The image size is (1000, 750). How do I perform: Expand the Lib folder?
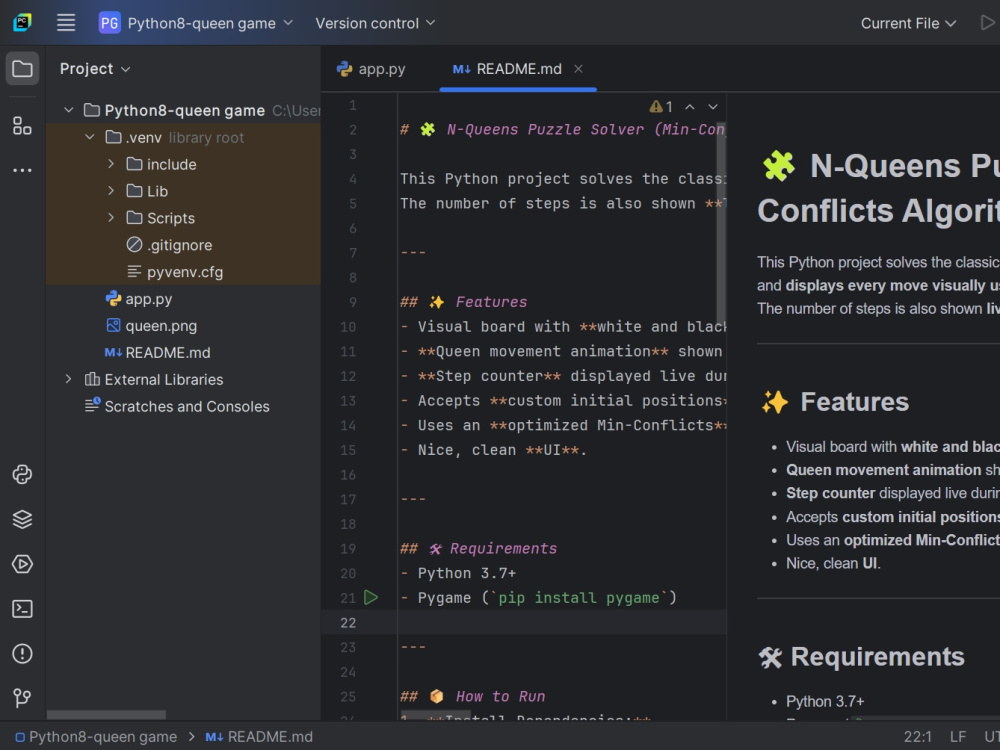point(111,191)
